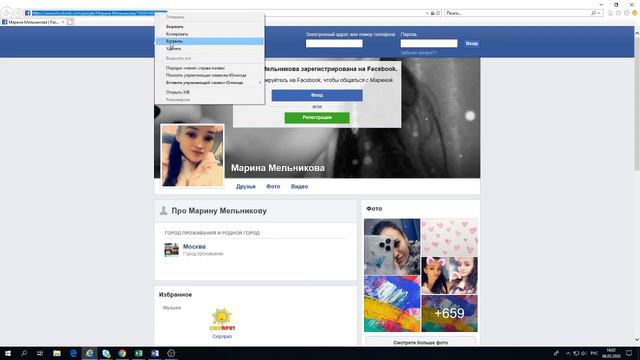
Task: Open Google Chrome from the taskbar
Action: (122, 353)
